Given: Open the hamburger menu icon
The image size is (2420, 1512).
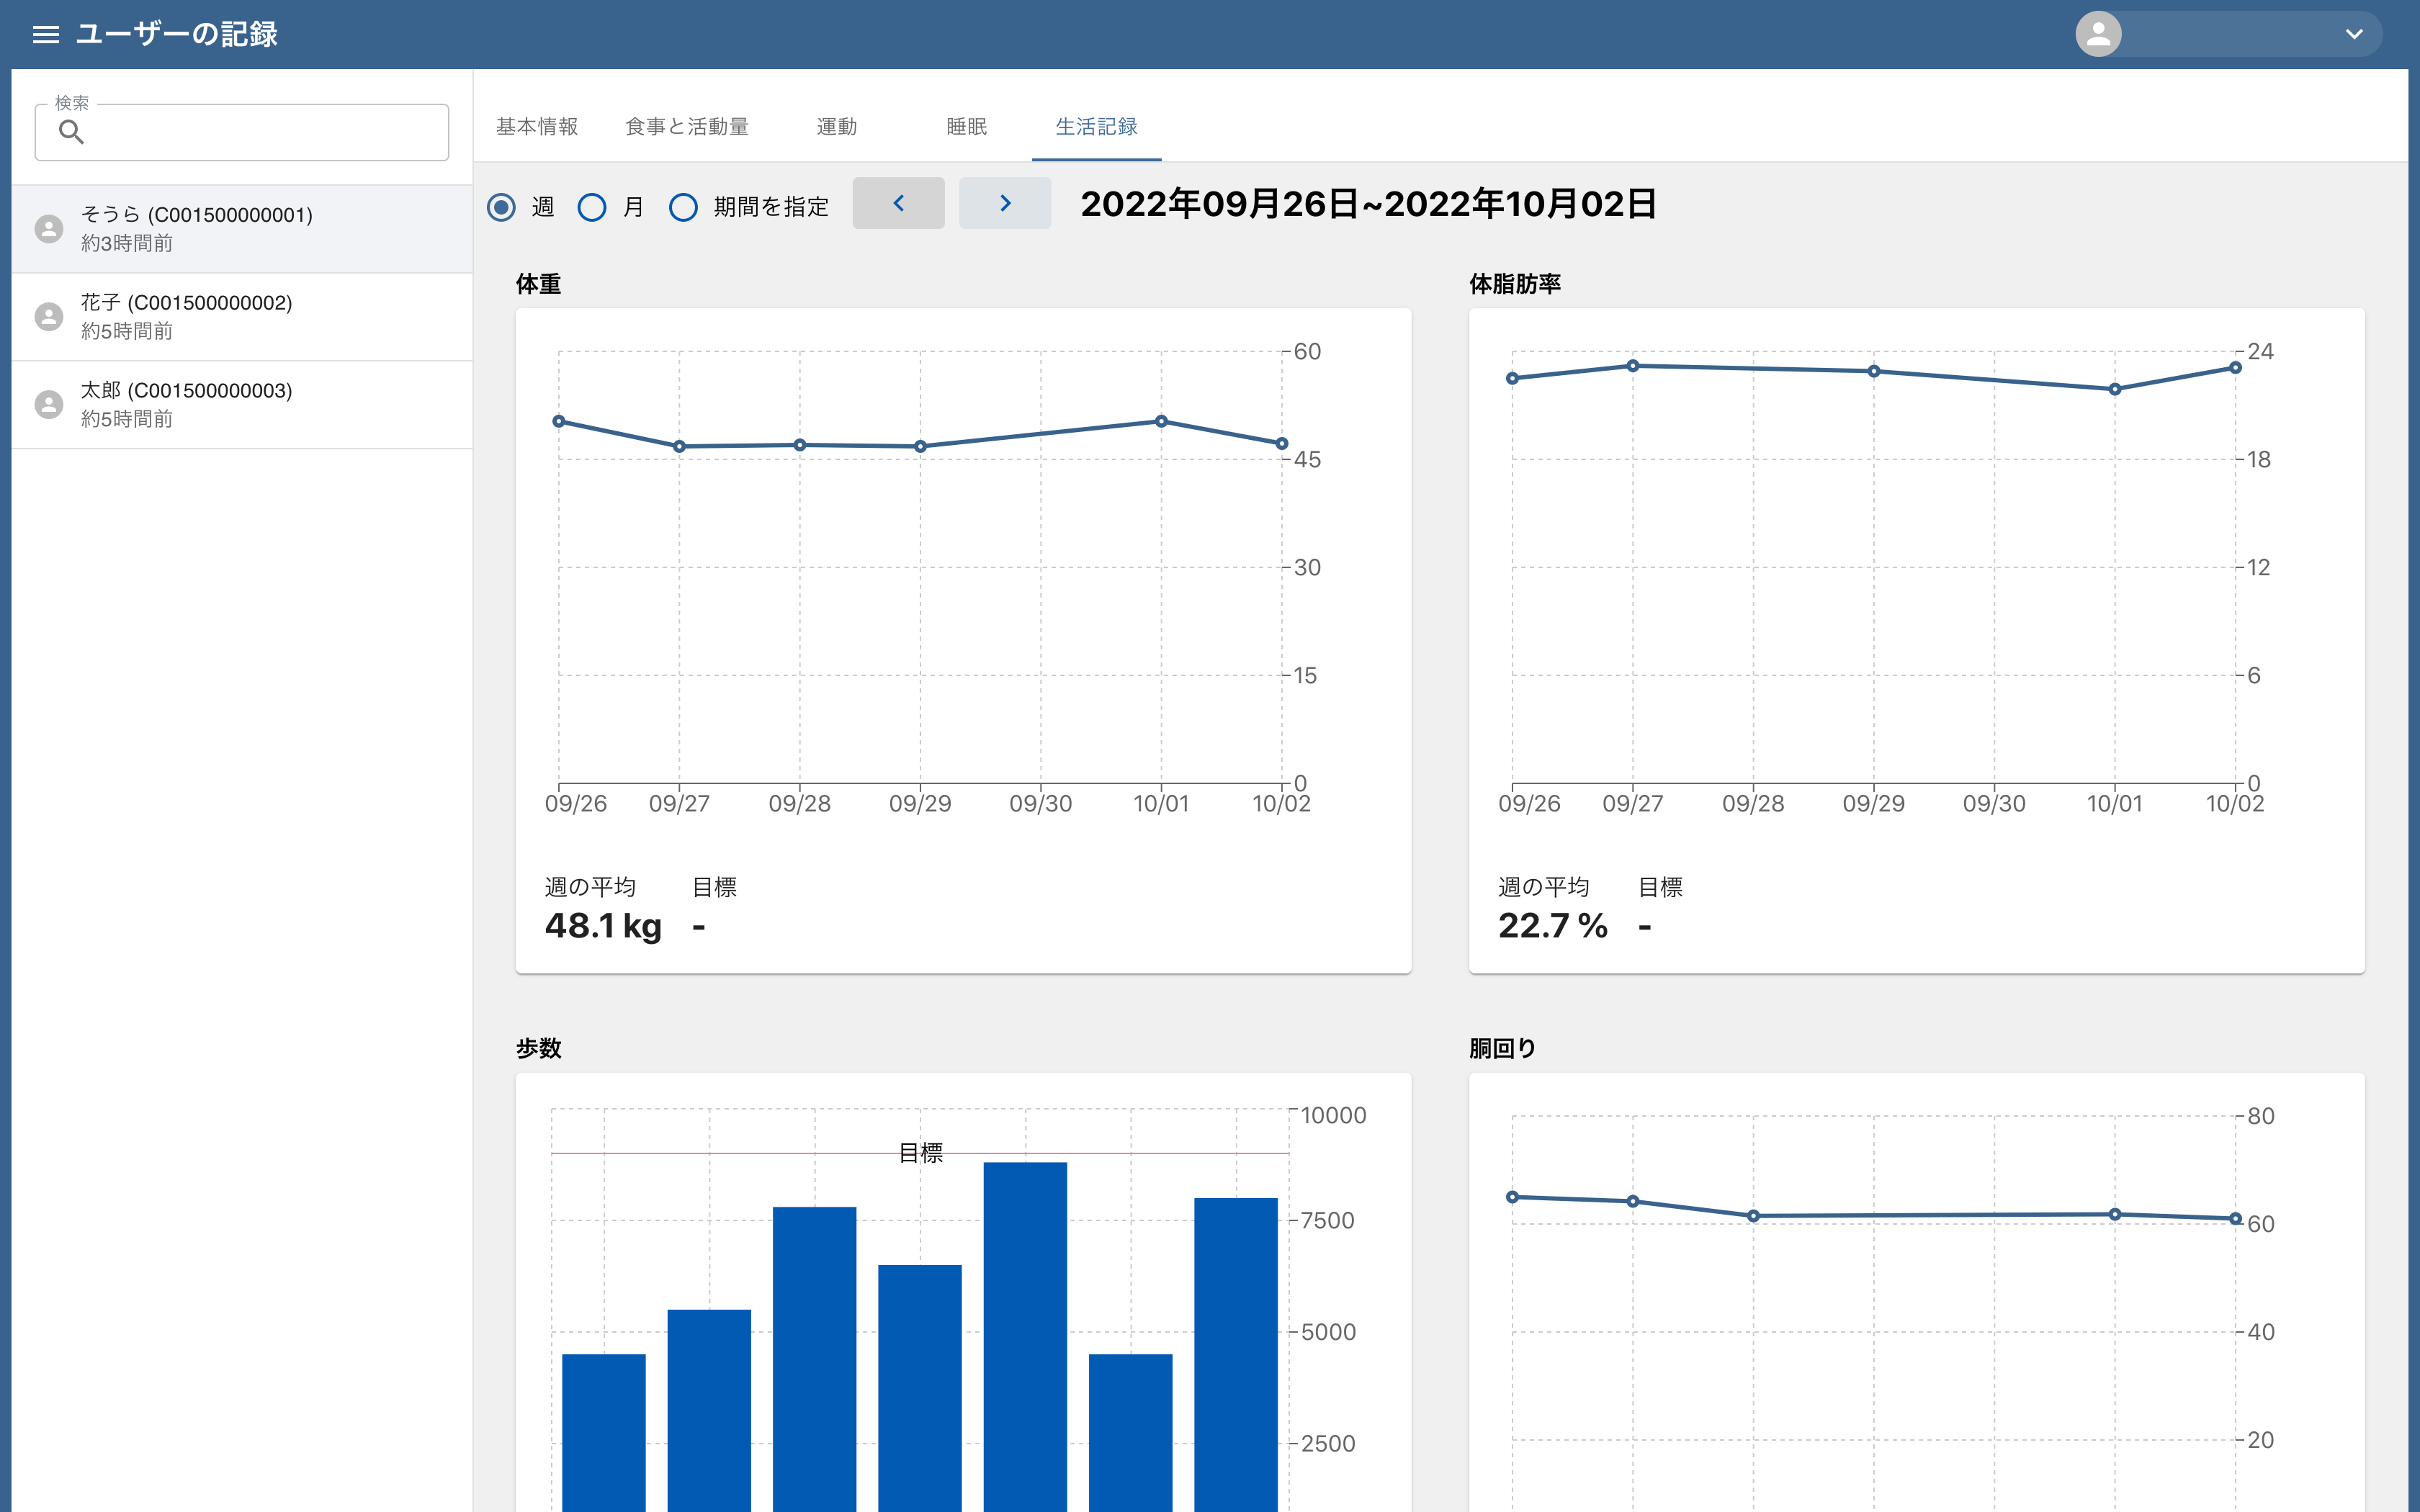Looking at the screenshot, I should (46, 35).
